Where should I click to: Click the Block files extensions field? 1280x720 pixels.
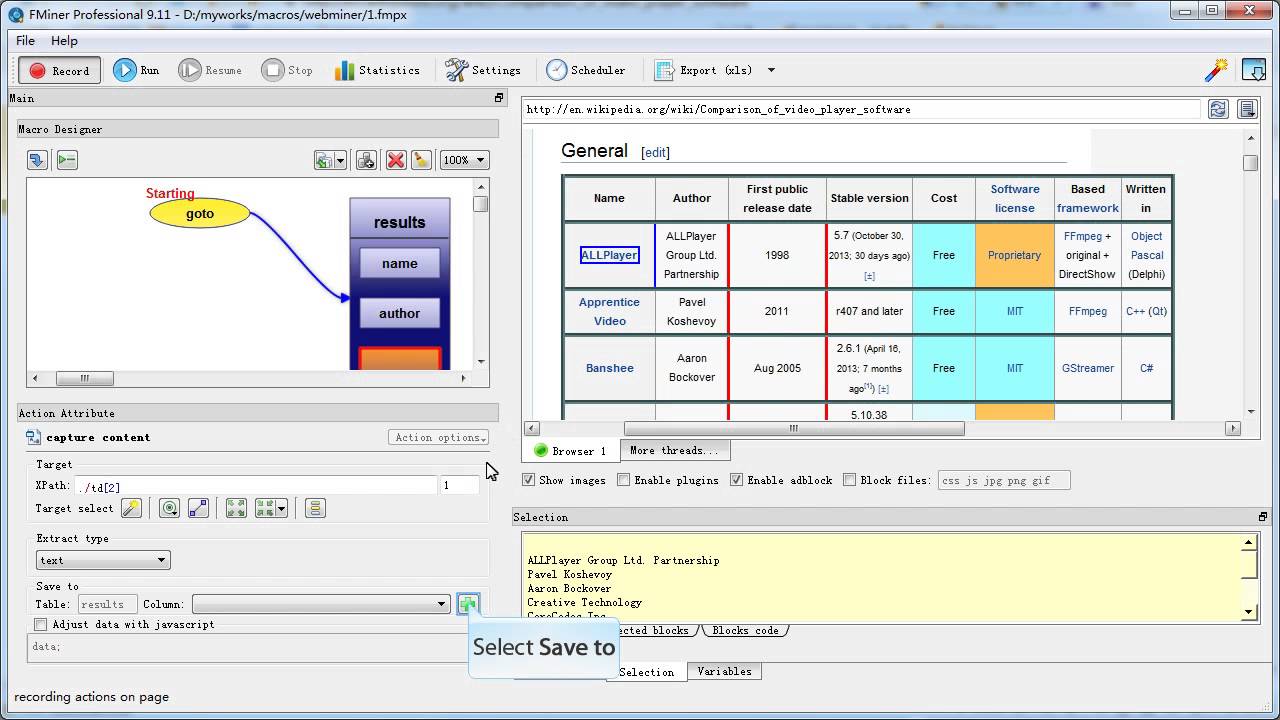(1004, 480)
